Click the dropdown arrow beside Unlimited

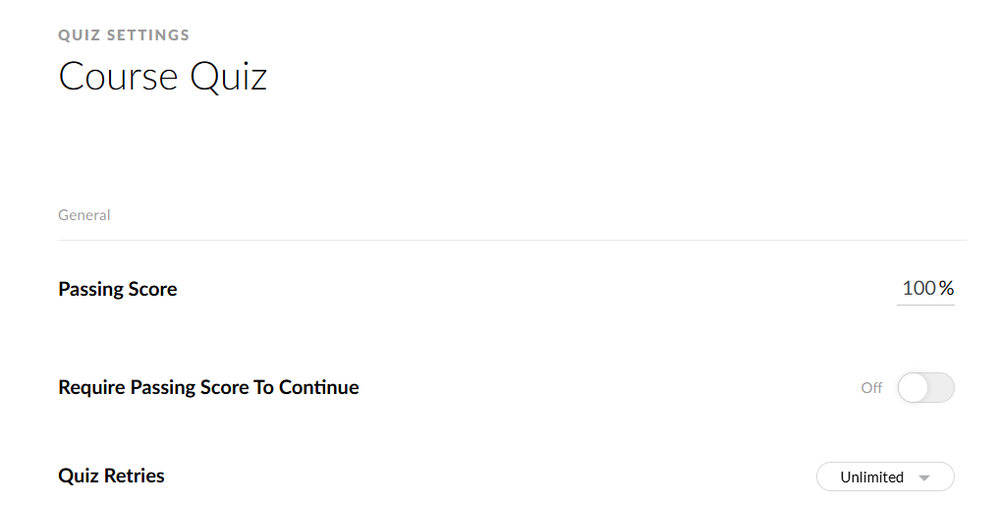[924, 478]
